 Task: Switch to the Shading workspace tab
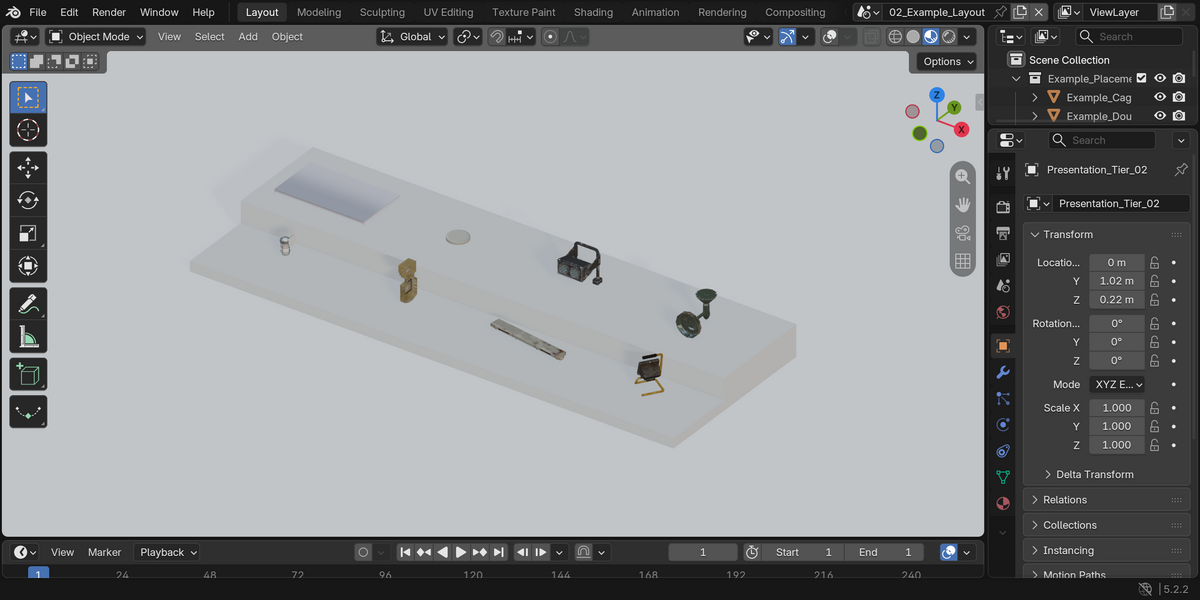click(593, 12)
